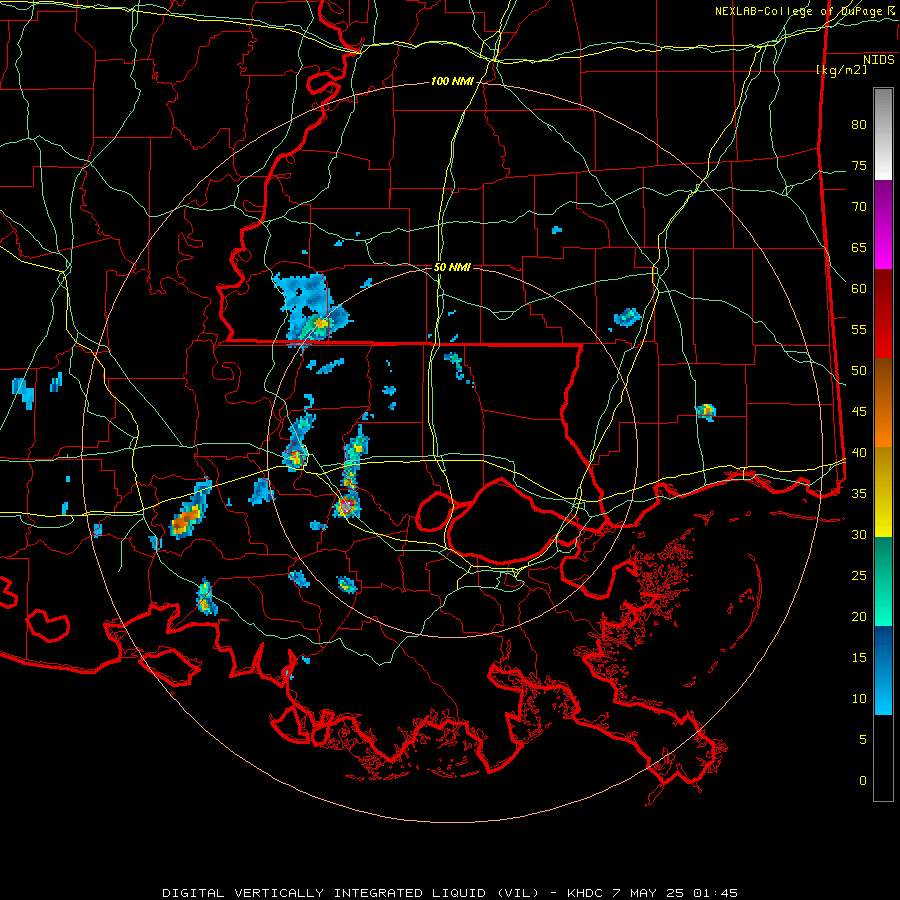Image resolution: width=900 pixels, height=900 pixels.
Task: Click the [kg/m2] units label
Action: [842, 70]
